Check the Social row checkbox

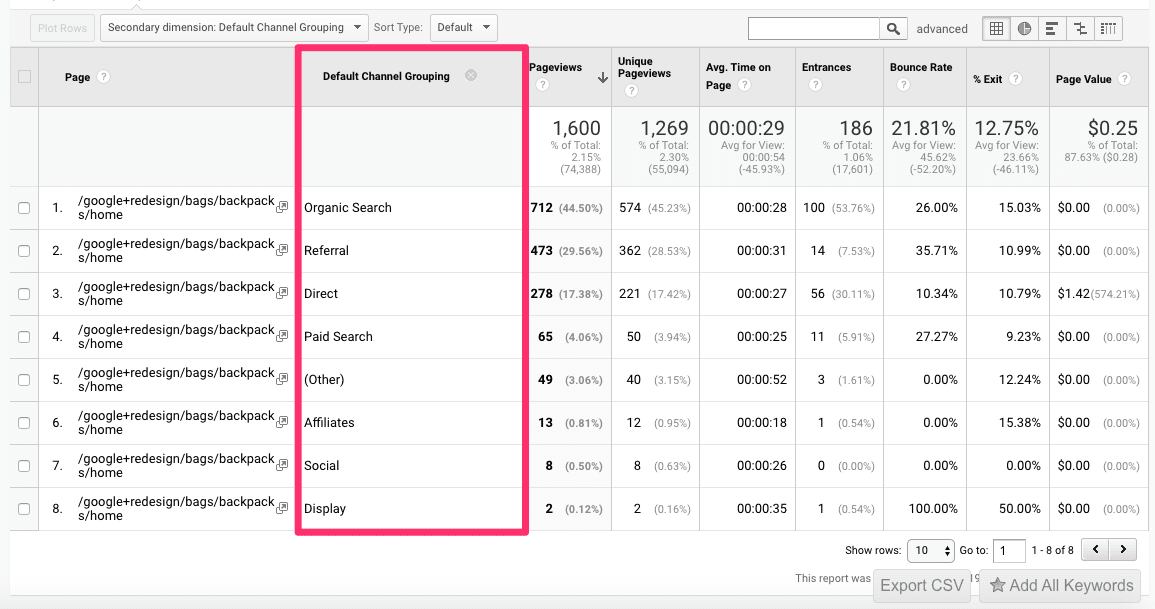(x=24, y=465)
